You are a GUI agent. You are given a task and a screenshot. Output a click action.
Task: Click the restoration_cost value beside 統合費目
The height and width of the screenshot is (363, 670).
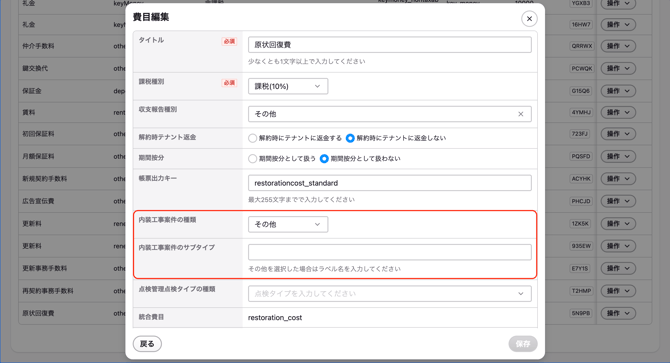click(275, 317)
